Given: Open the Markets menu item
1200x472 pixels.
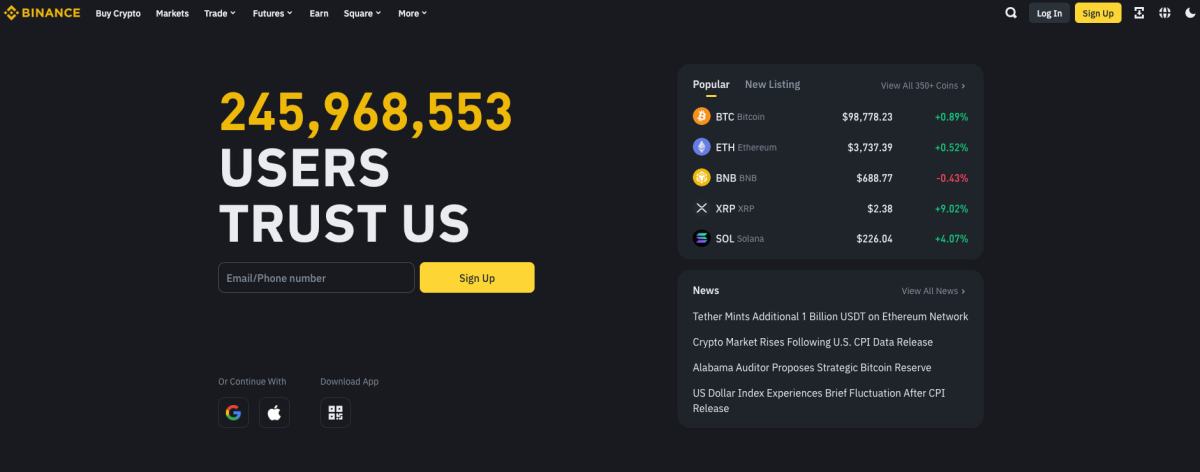Looking at the screenshot, I should pyautogui.click(x=172, y=13).
